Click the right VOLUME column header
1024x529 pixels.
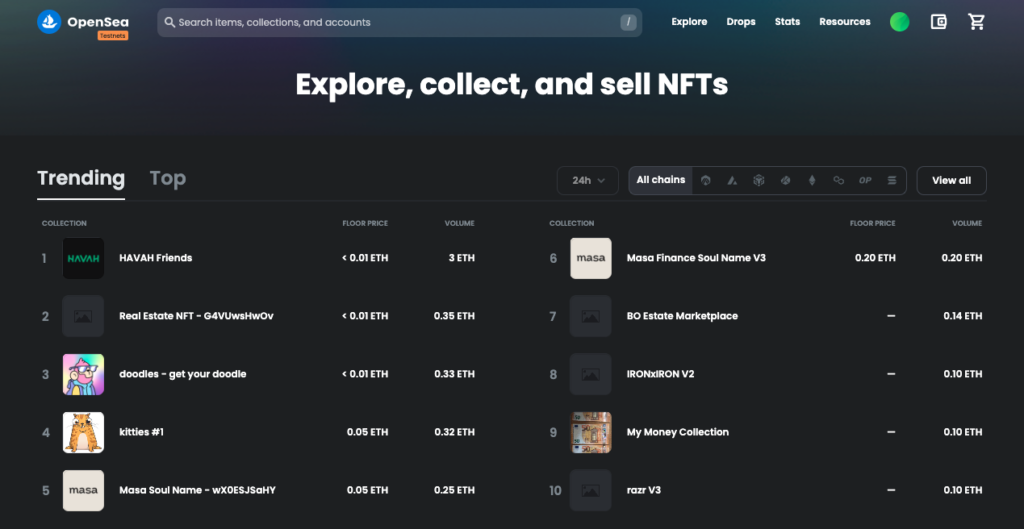point(967,223)
